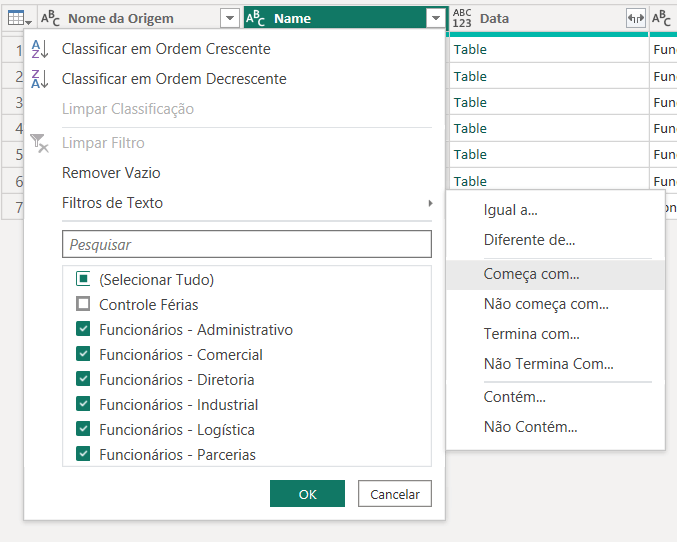Click the table menu icon at top-left corner
The image size is (677, 542).
point(19,19)
